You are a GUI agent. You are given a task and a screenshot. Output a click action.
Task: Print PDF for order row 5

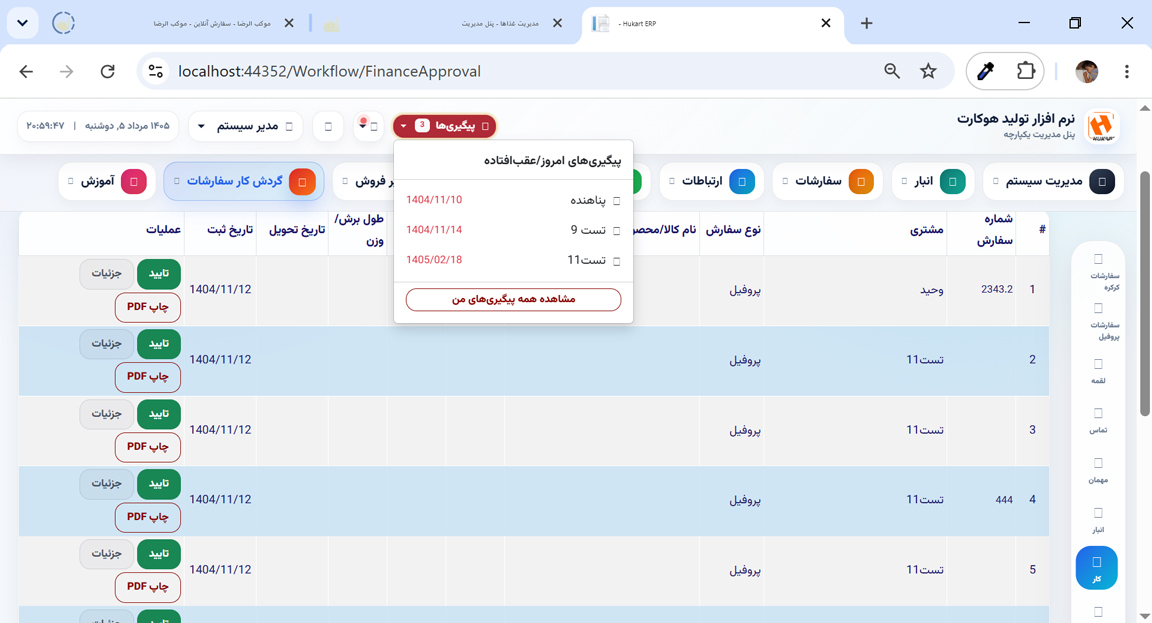pyautogui.click(x=148, y=586)
